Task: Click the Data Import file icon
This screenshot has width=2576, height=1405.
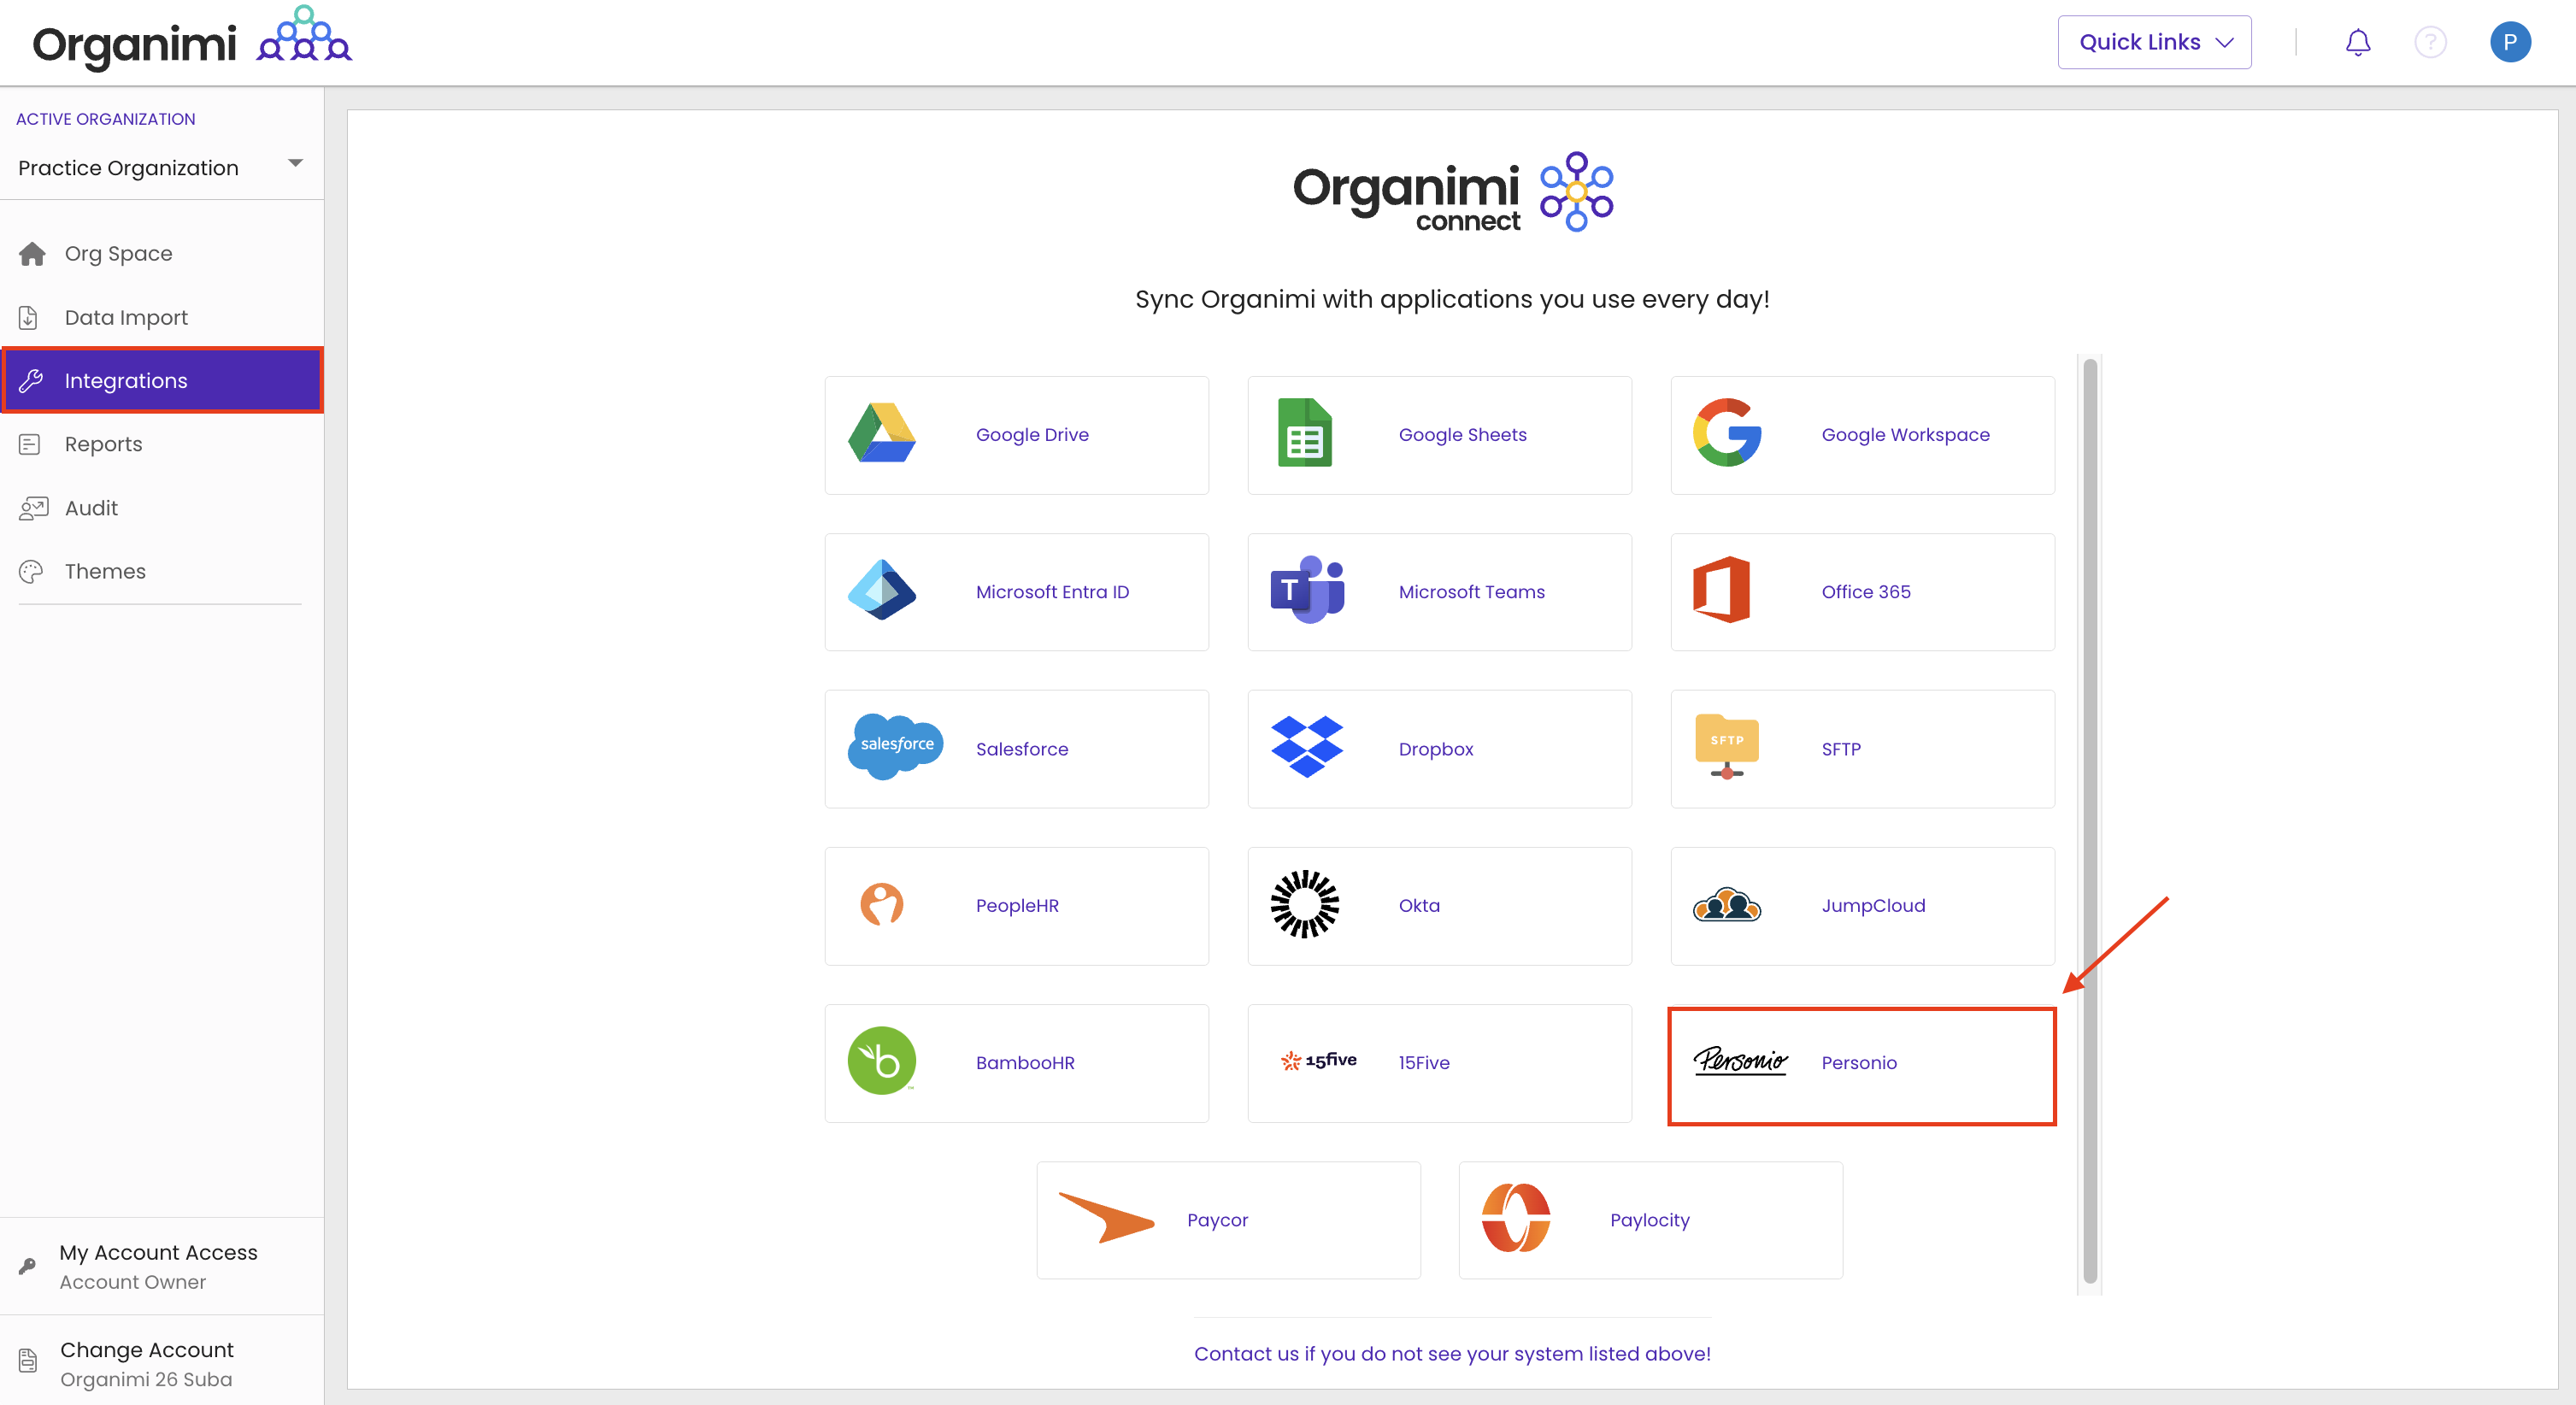Action: coord(29,317)
